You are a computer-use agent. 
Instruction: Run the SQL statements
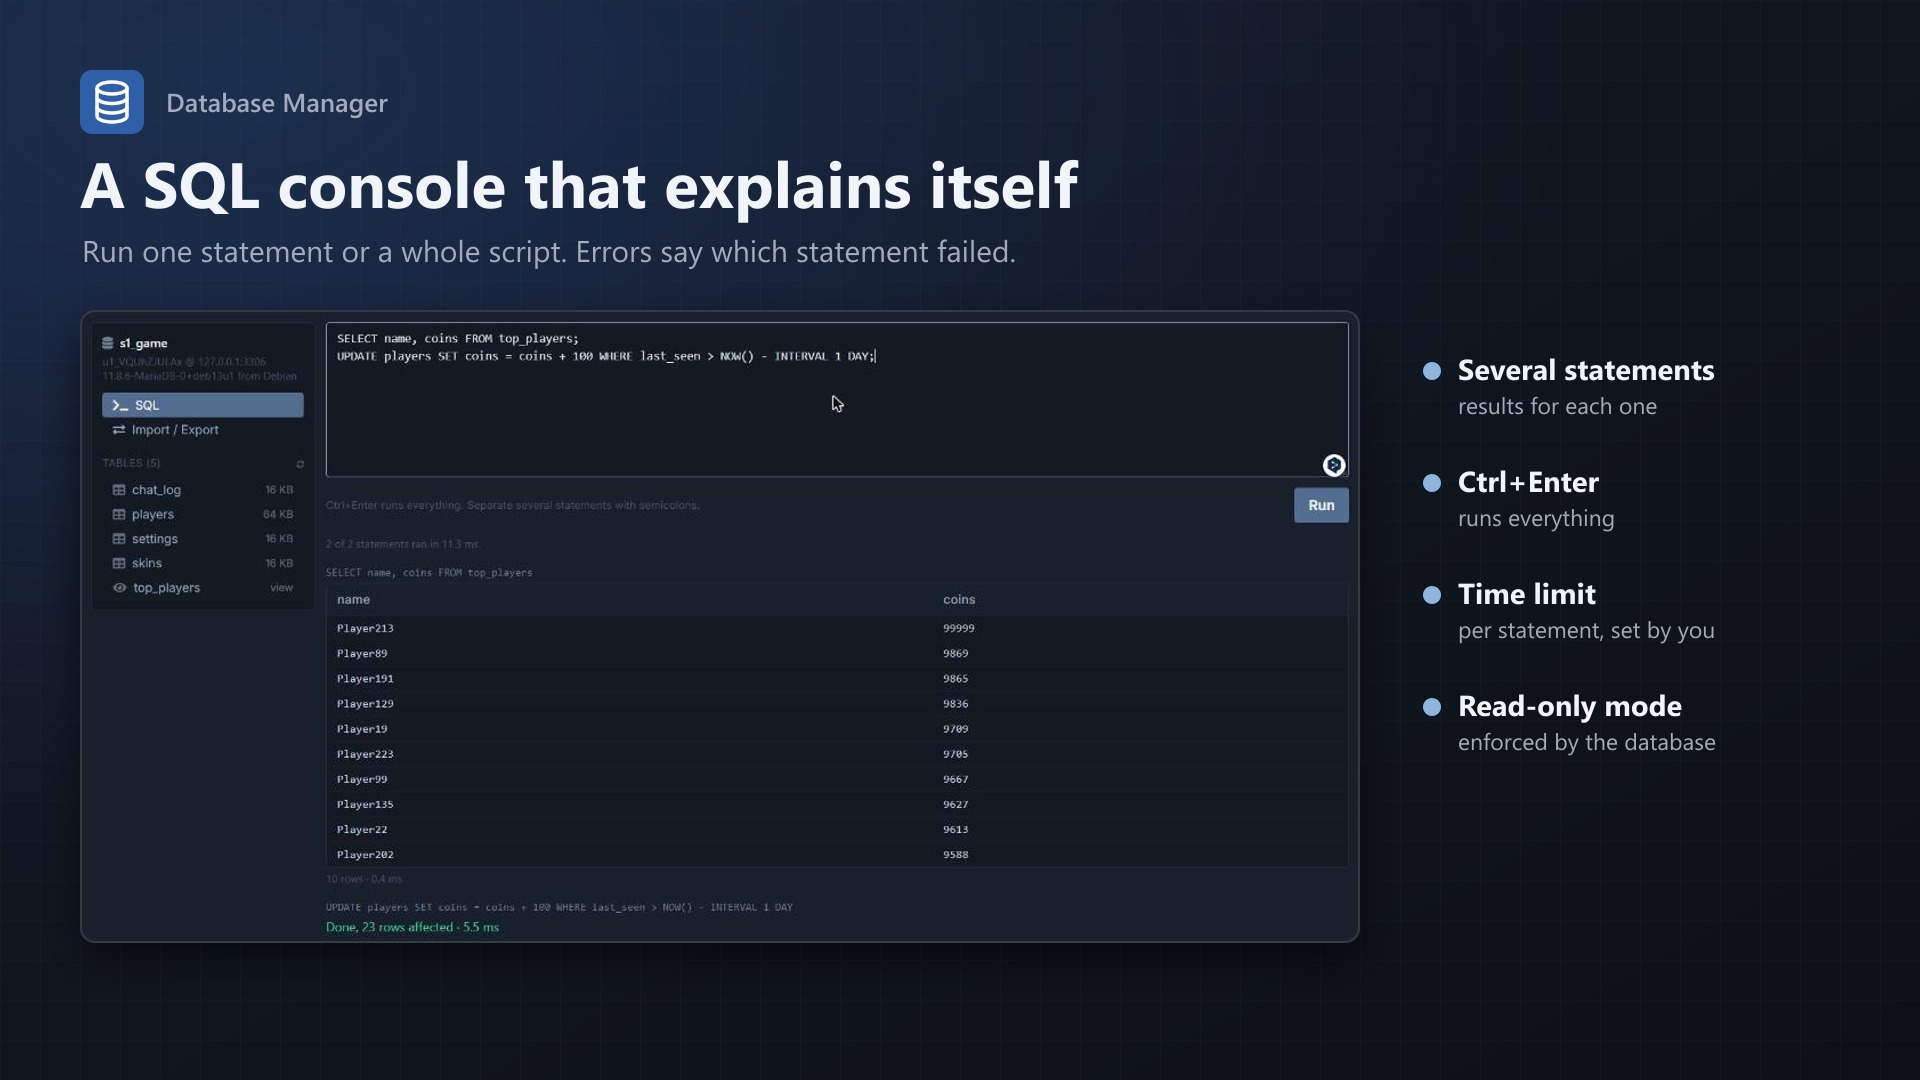click(x=1321, y=505)
